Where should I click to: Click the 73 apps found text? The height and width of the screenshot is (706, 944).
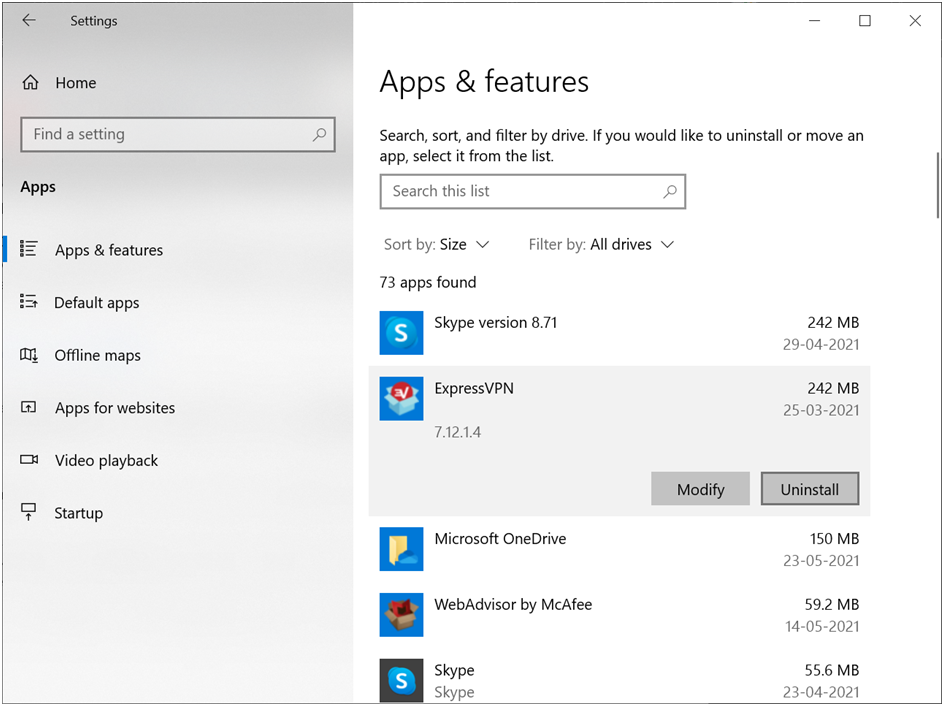427,282
